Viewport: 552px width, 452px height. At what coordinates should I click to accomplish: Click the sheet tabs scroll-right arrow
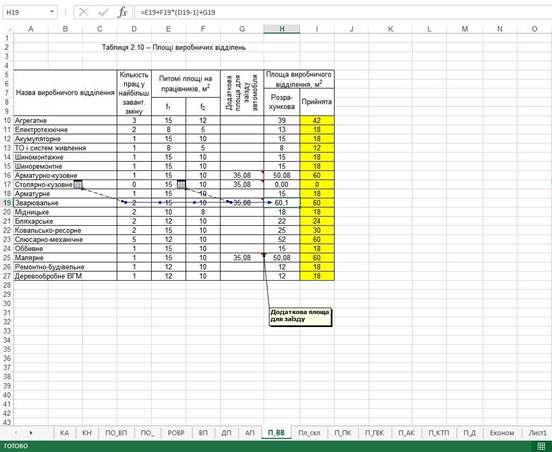(x=31, y=433)
